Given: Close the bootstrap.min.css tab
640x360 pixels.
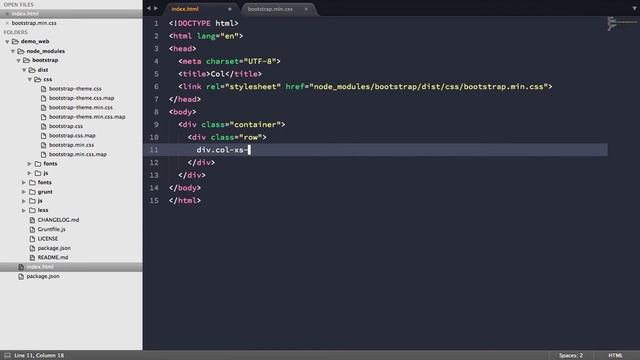Looking at the screenshot, I should [x=306, y=9].
